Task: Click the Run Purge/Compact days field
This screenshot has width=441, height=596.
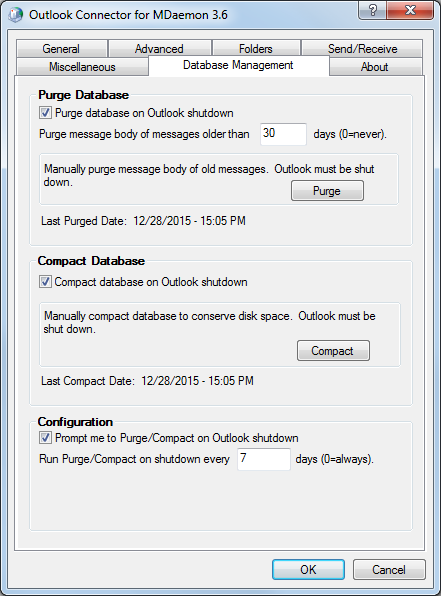Action: tap(264, 459)
